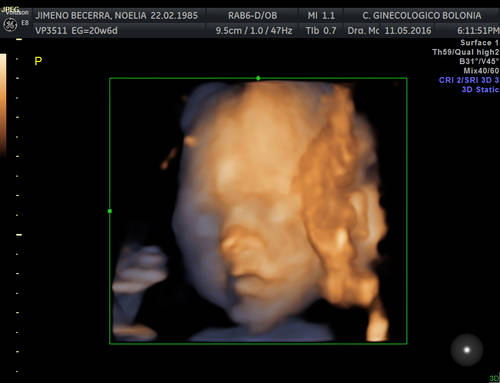Click the long depth scale tick mark
The height and width of the screenshot is (383, 500).
(19, 235)
